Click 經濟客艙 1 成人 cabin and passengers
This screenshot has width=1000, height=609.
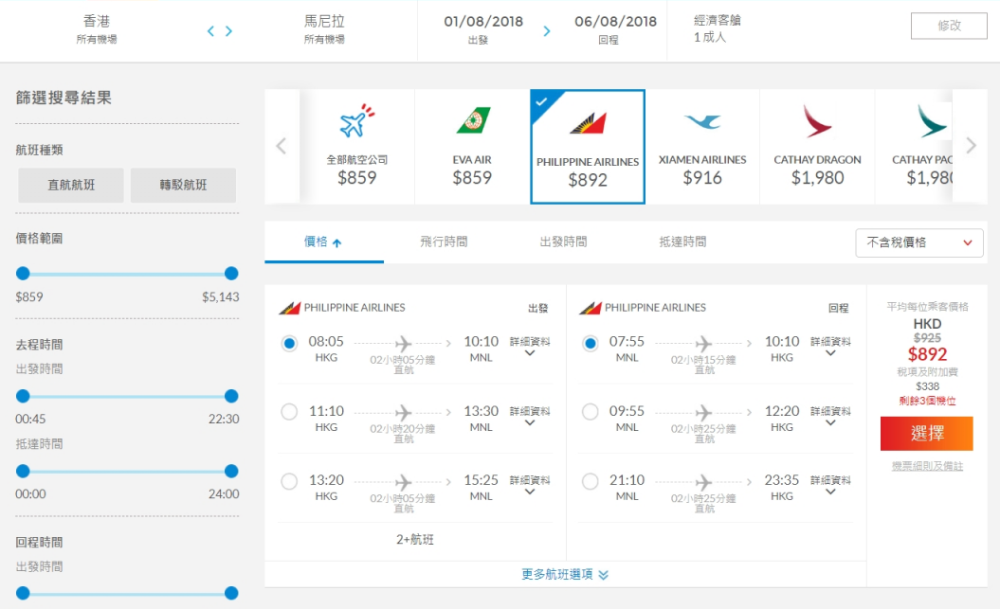717,29
